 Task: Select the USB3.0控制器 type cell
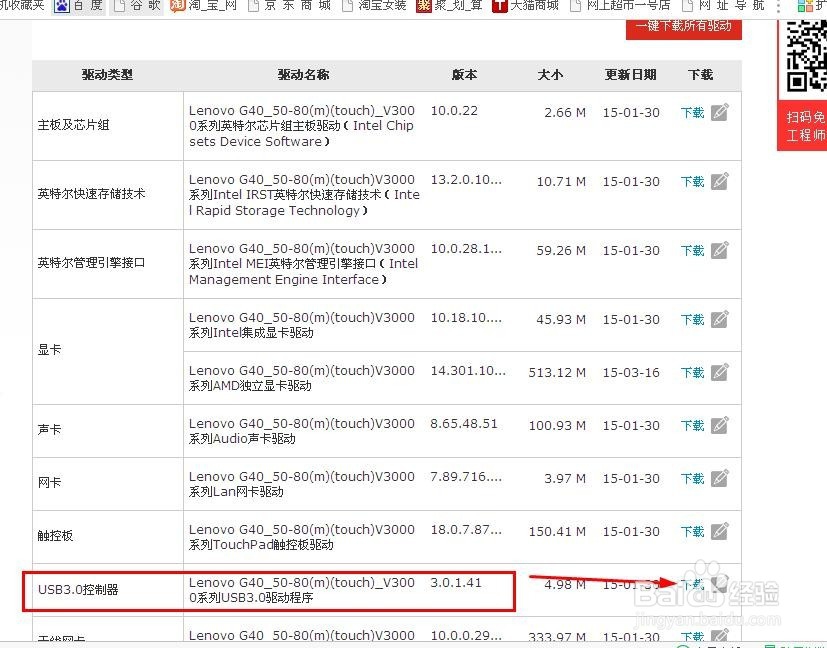click(108, 590)
